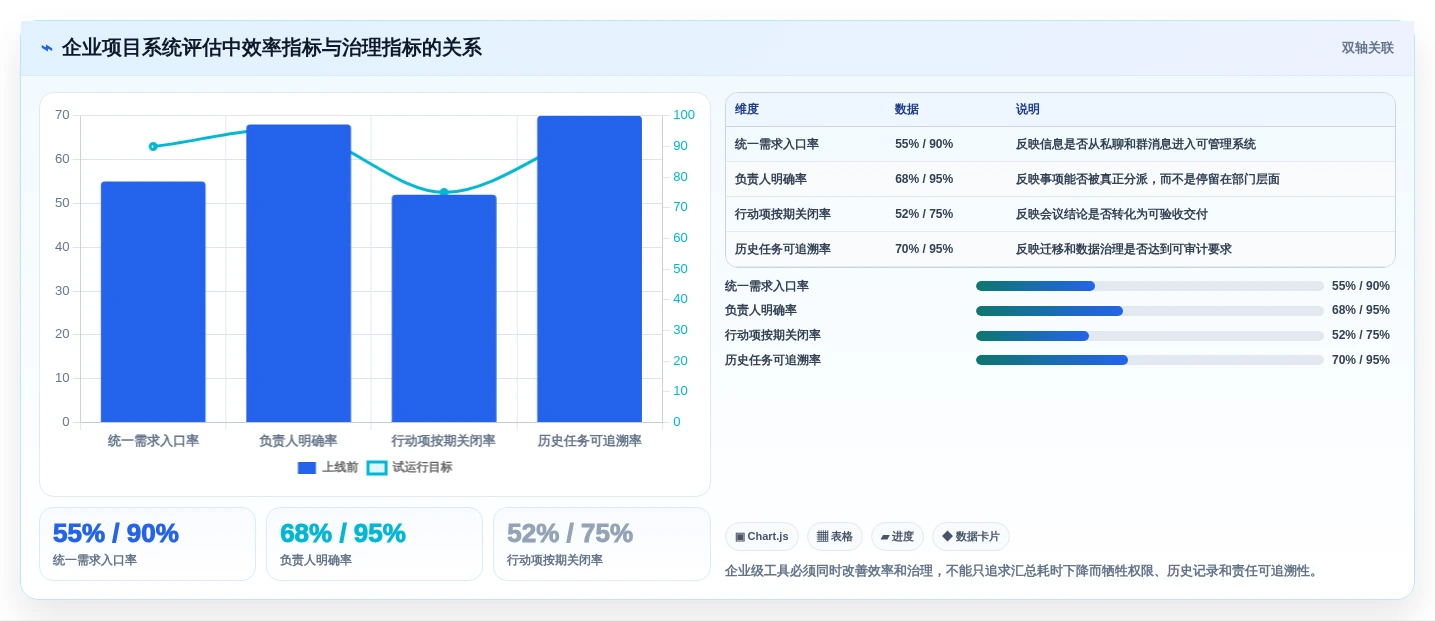Click table value 70% / 95%
1435x621 pixels.
coord(924,249)
